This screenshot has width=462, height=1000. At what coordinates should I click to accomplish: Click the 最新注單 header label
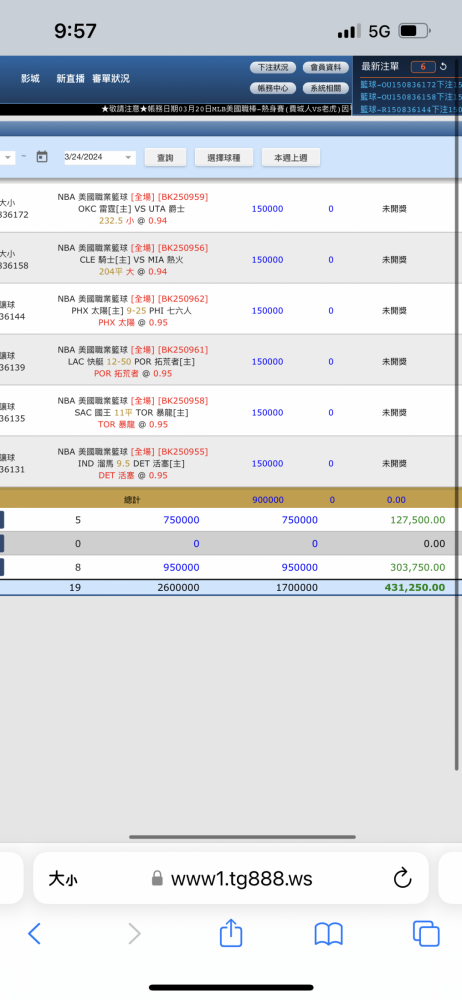[x=380, y=66]
